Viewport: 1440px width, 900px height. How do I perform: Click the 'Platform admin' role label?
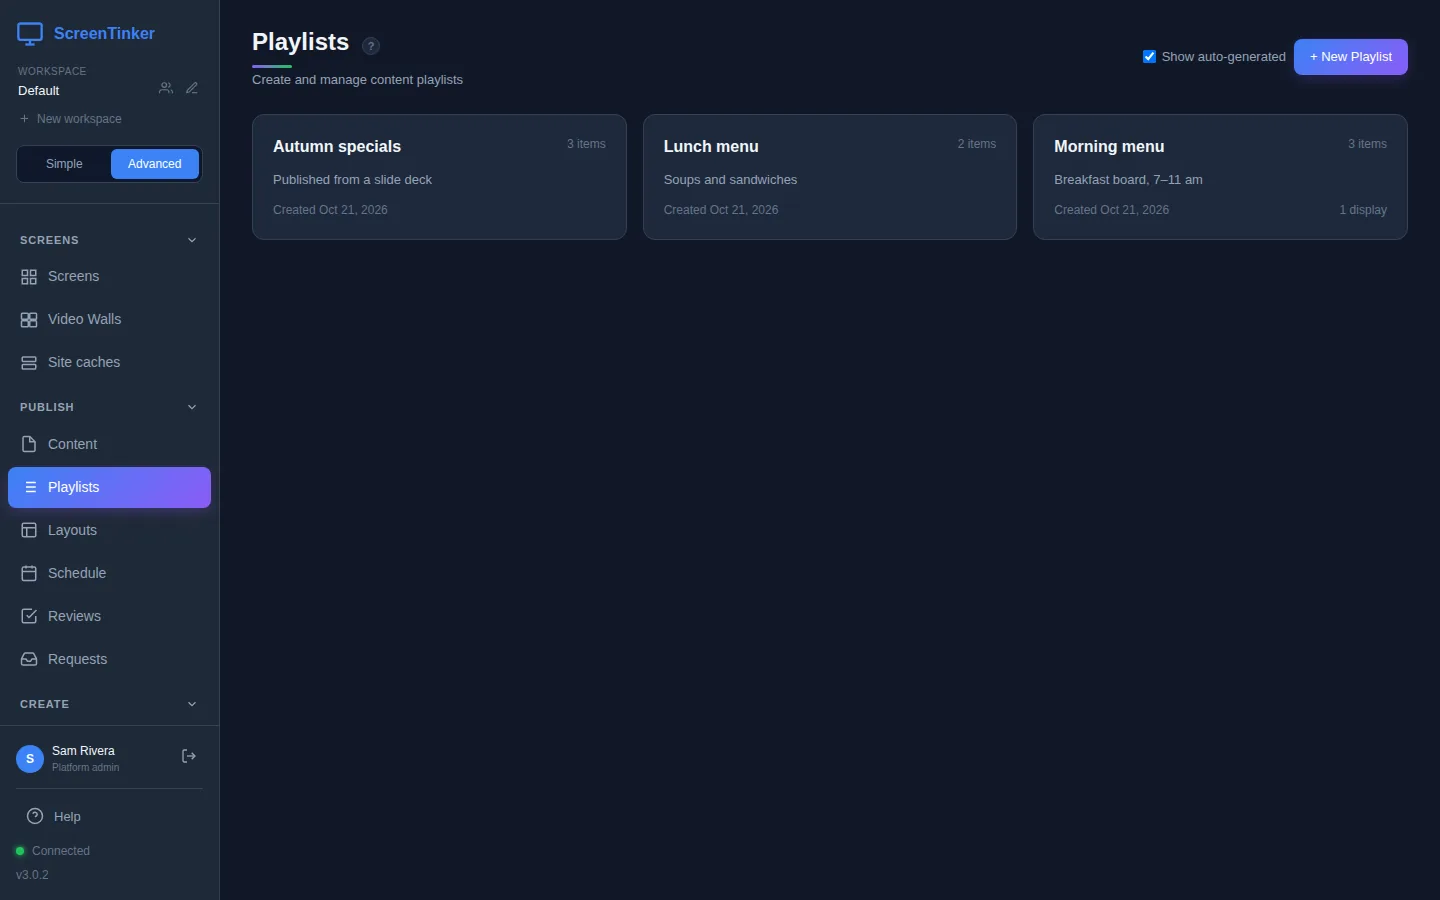85,768
